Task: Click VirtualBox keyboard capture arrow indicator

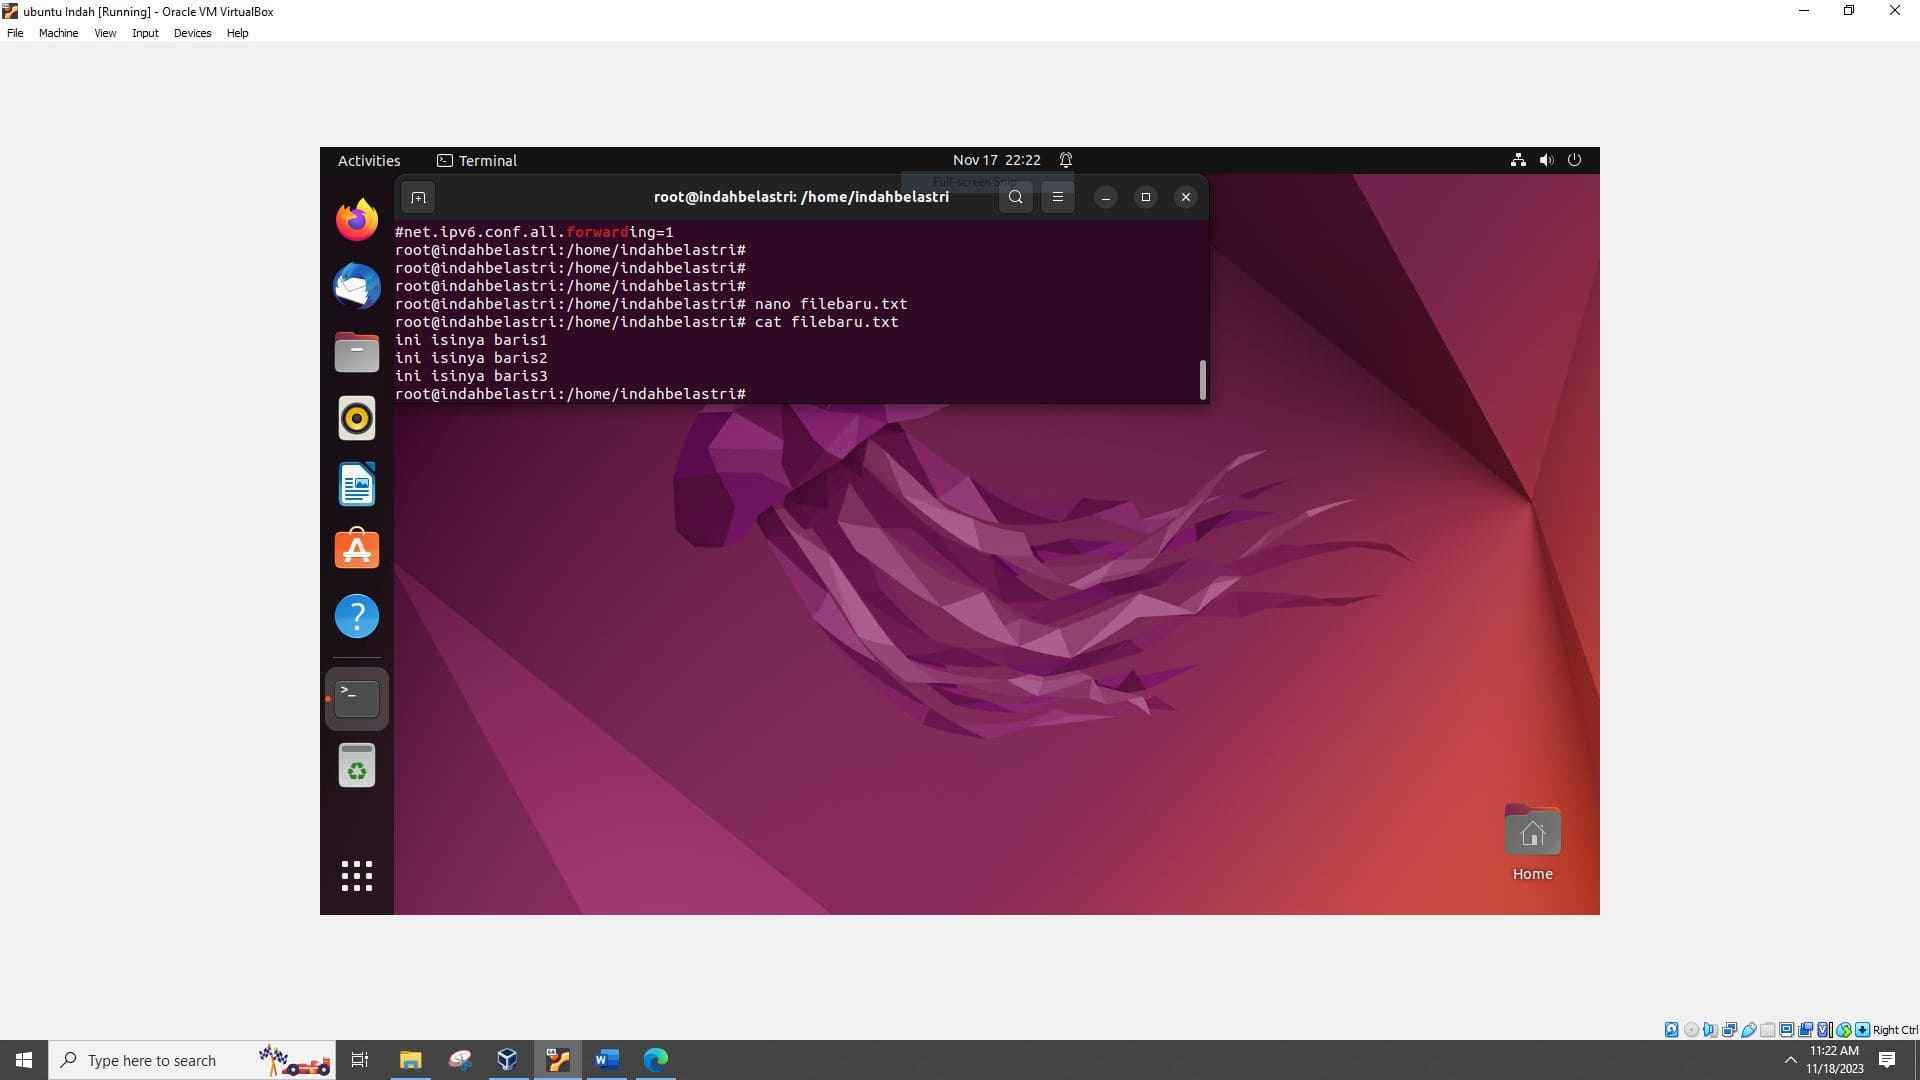Action: click(1862, 1030)
